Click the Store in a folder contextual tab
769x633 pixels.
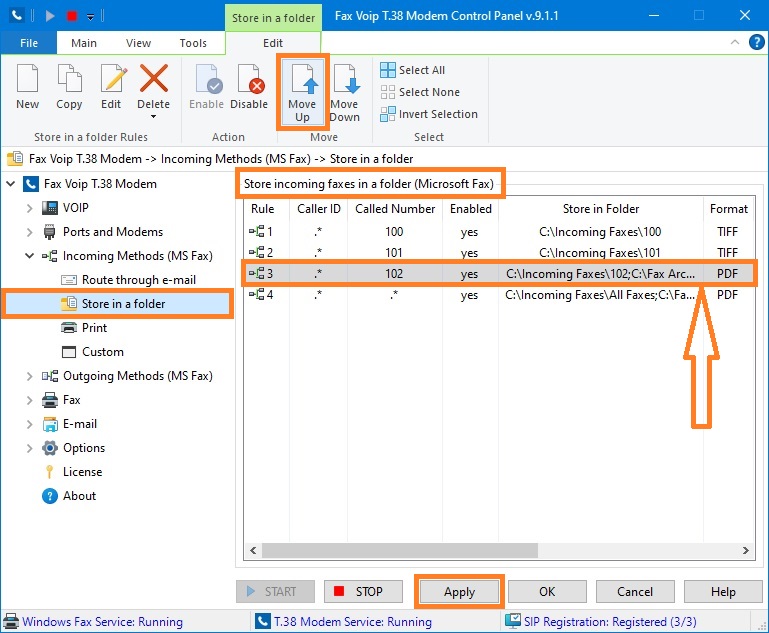click(x=273, y=18)
